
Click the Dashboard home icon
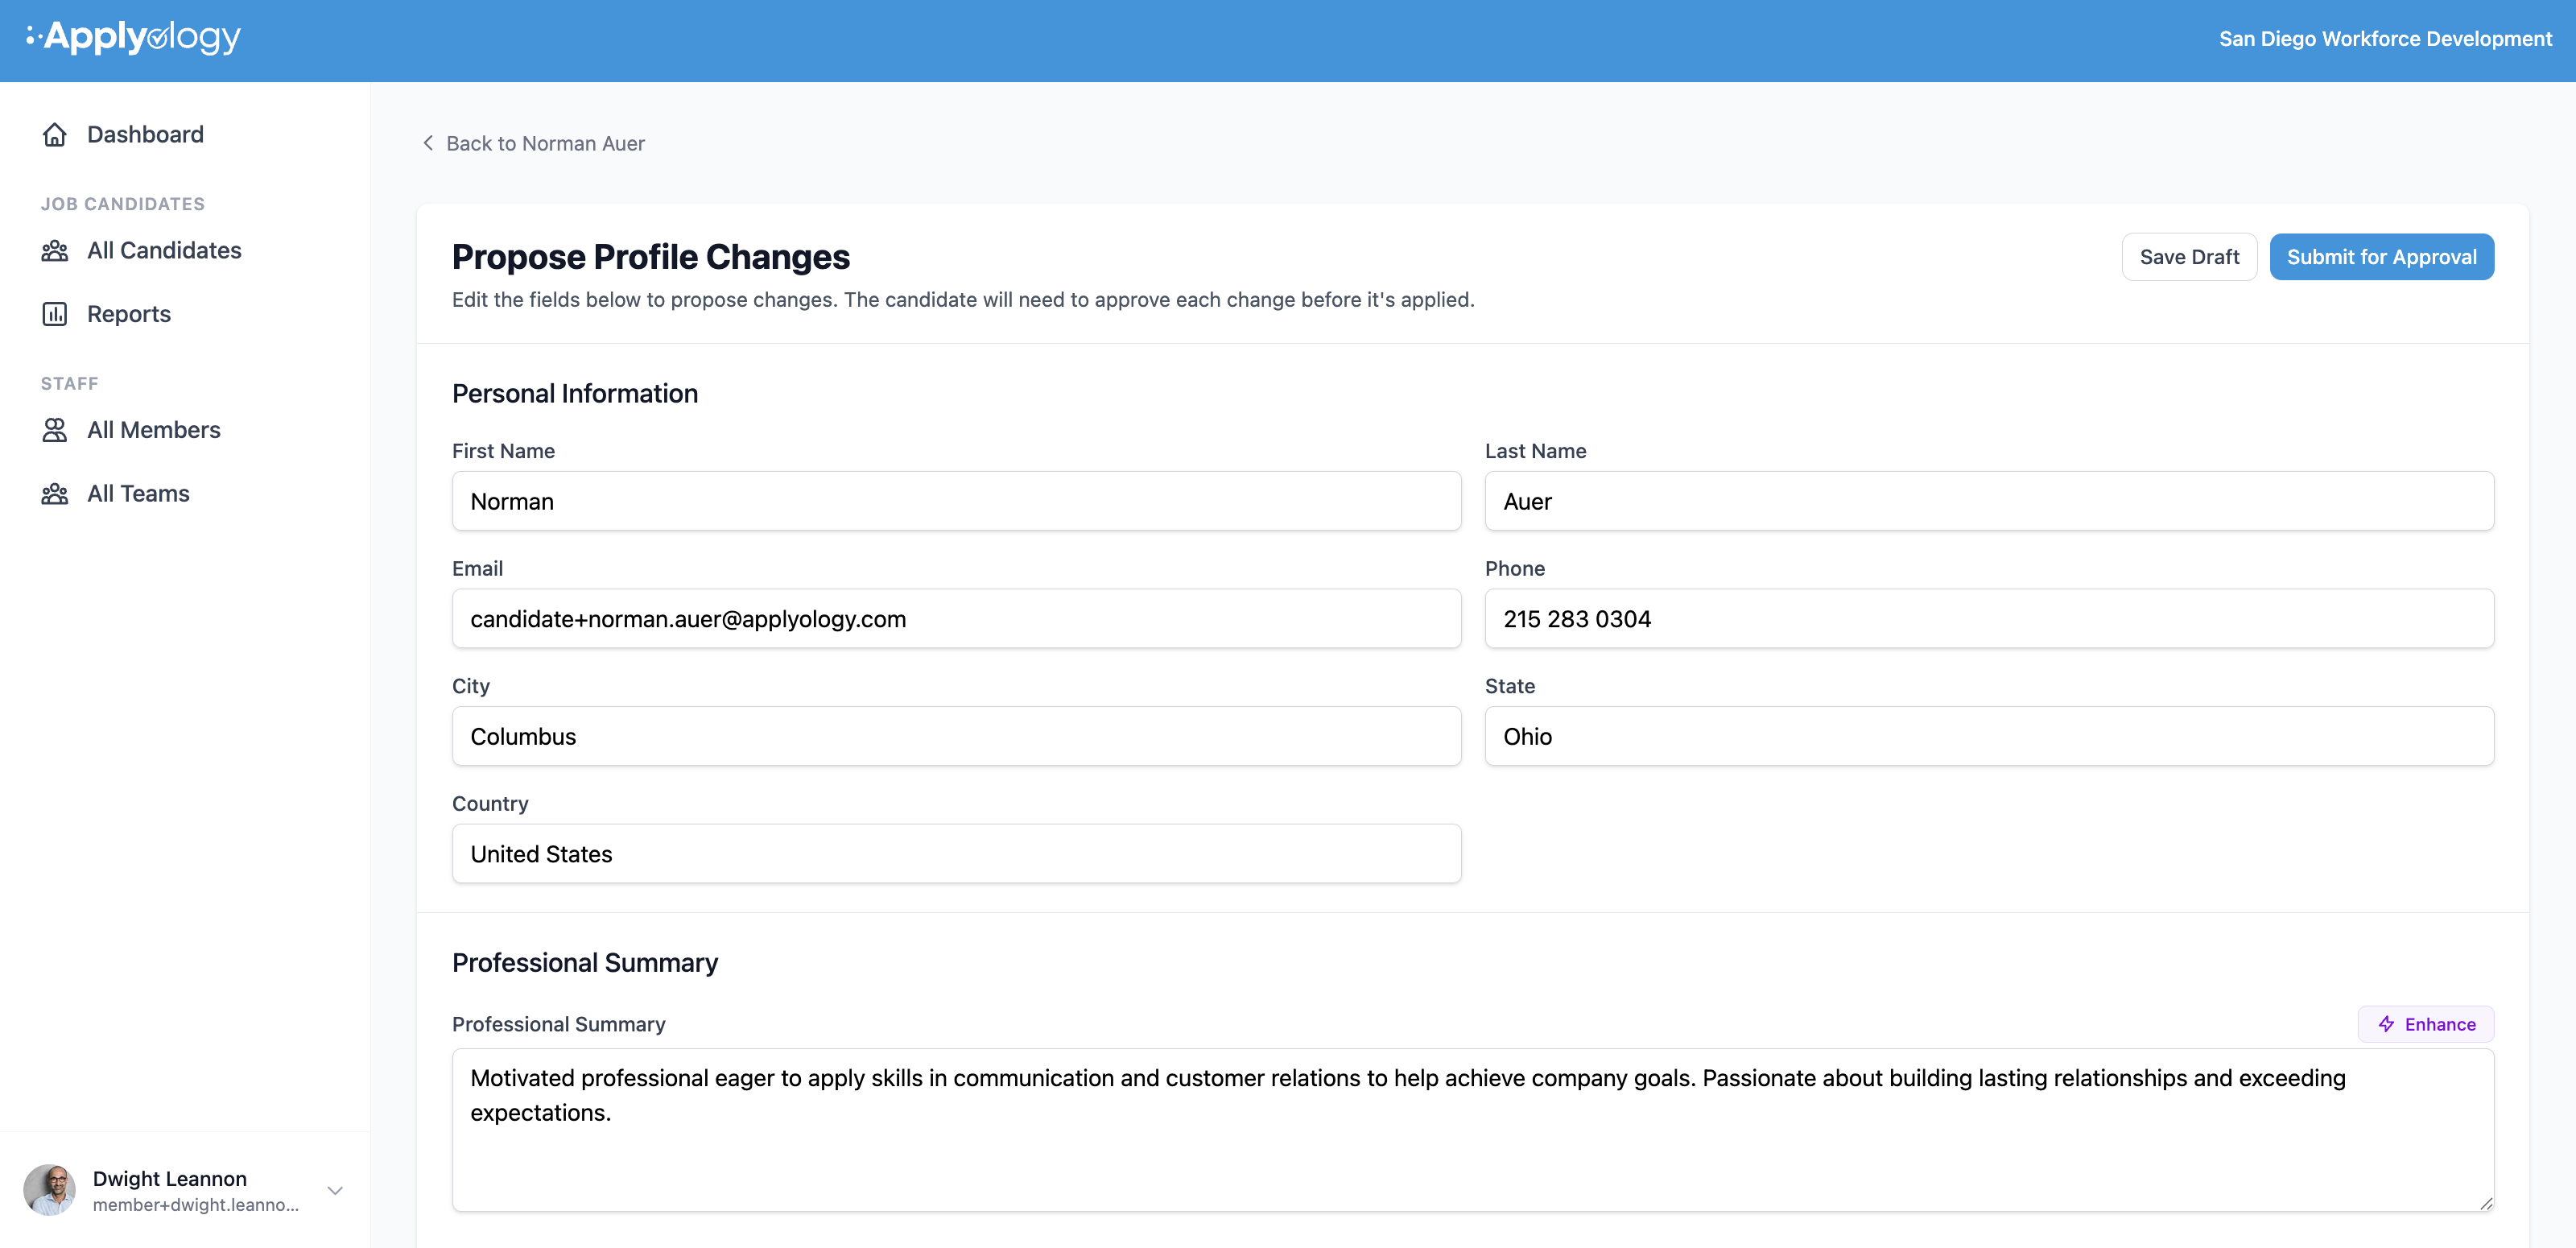(x=55, y=134)
